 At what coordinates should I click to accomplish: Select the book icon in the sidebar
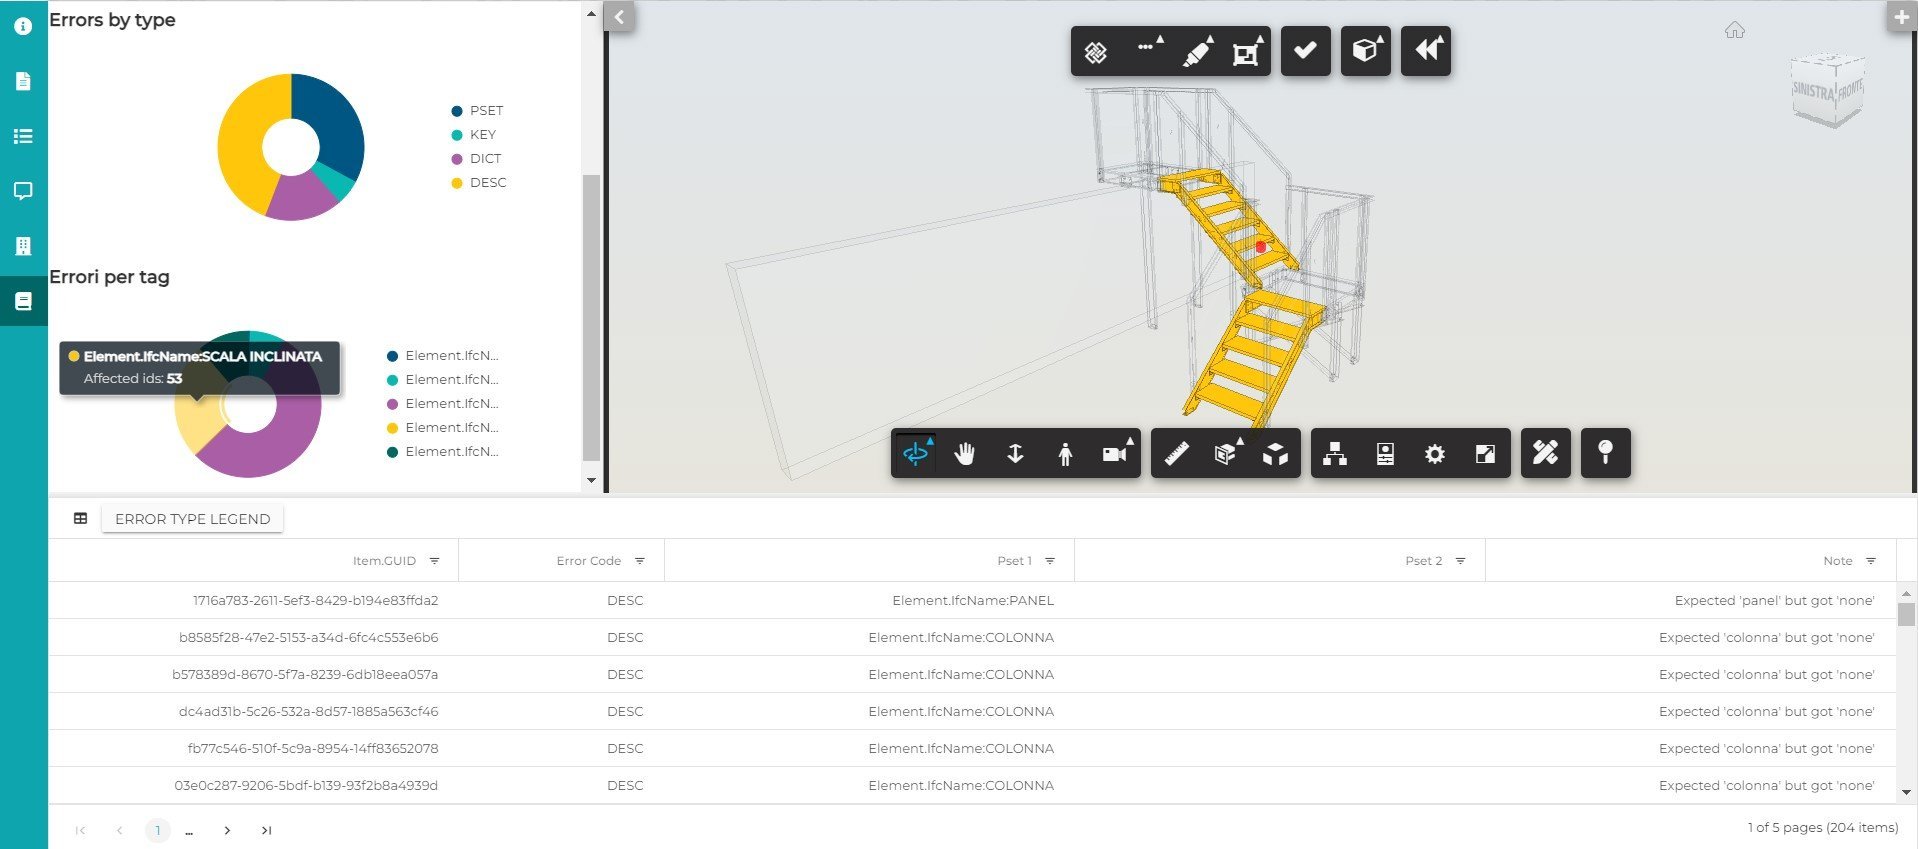[23, 301]
